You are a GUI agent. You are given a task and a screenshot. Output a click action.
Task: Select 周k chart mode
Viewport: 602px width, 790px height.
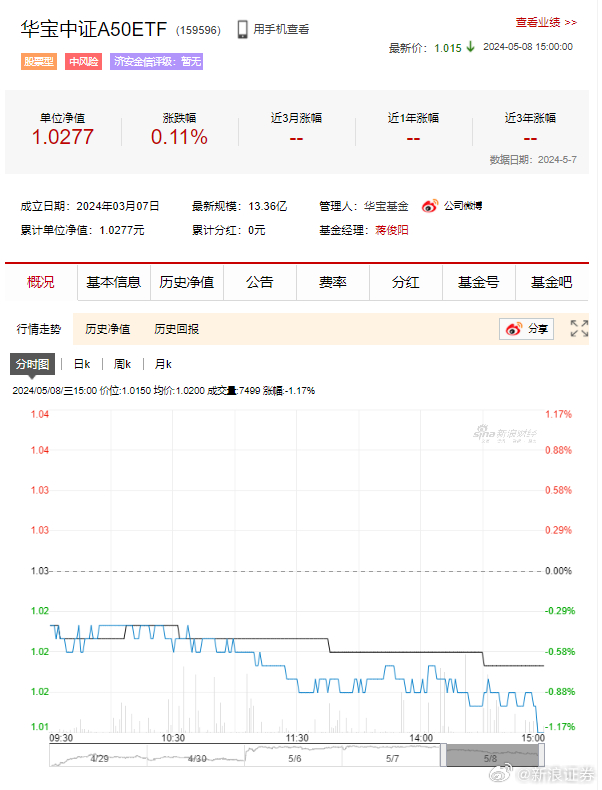[122, 364]
